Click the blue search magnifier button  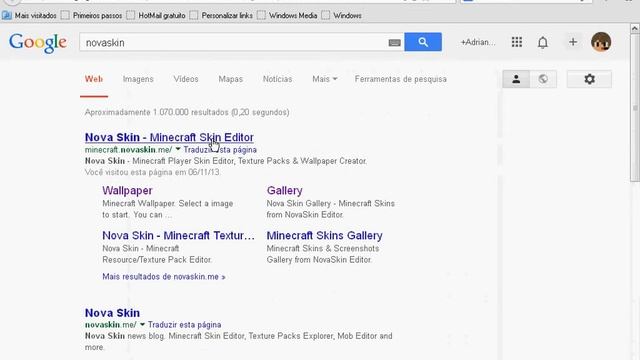click(423, 42)
